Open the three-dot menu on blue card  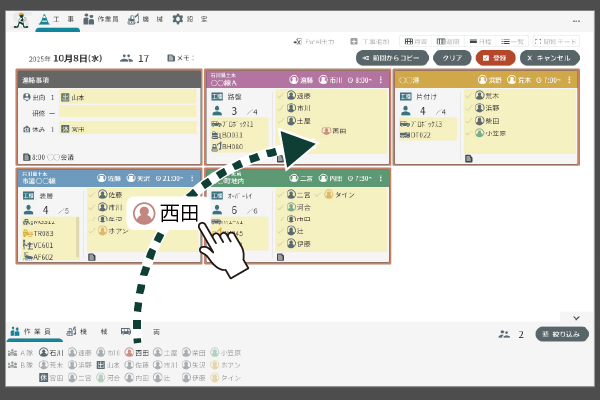click(x=191, y=178)
